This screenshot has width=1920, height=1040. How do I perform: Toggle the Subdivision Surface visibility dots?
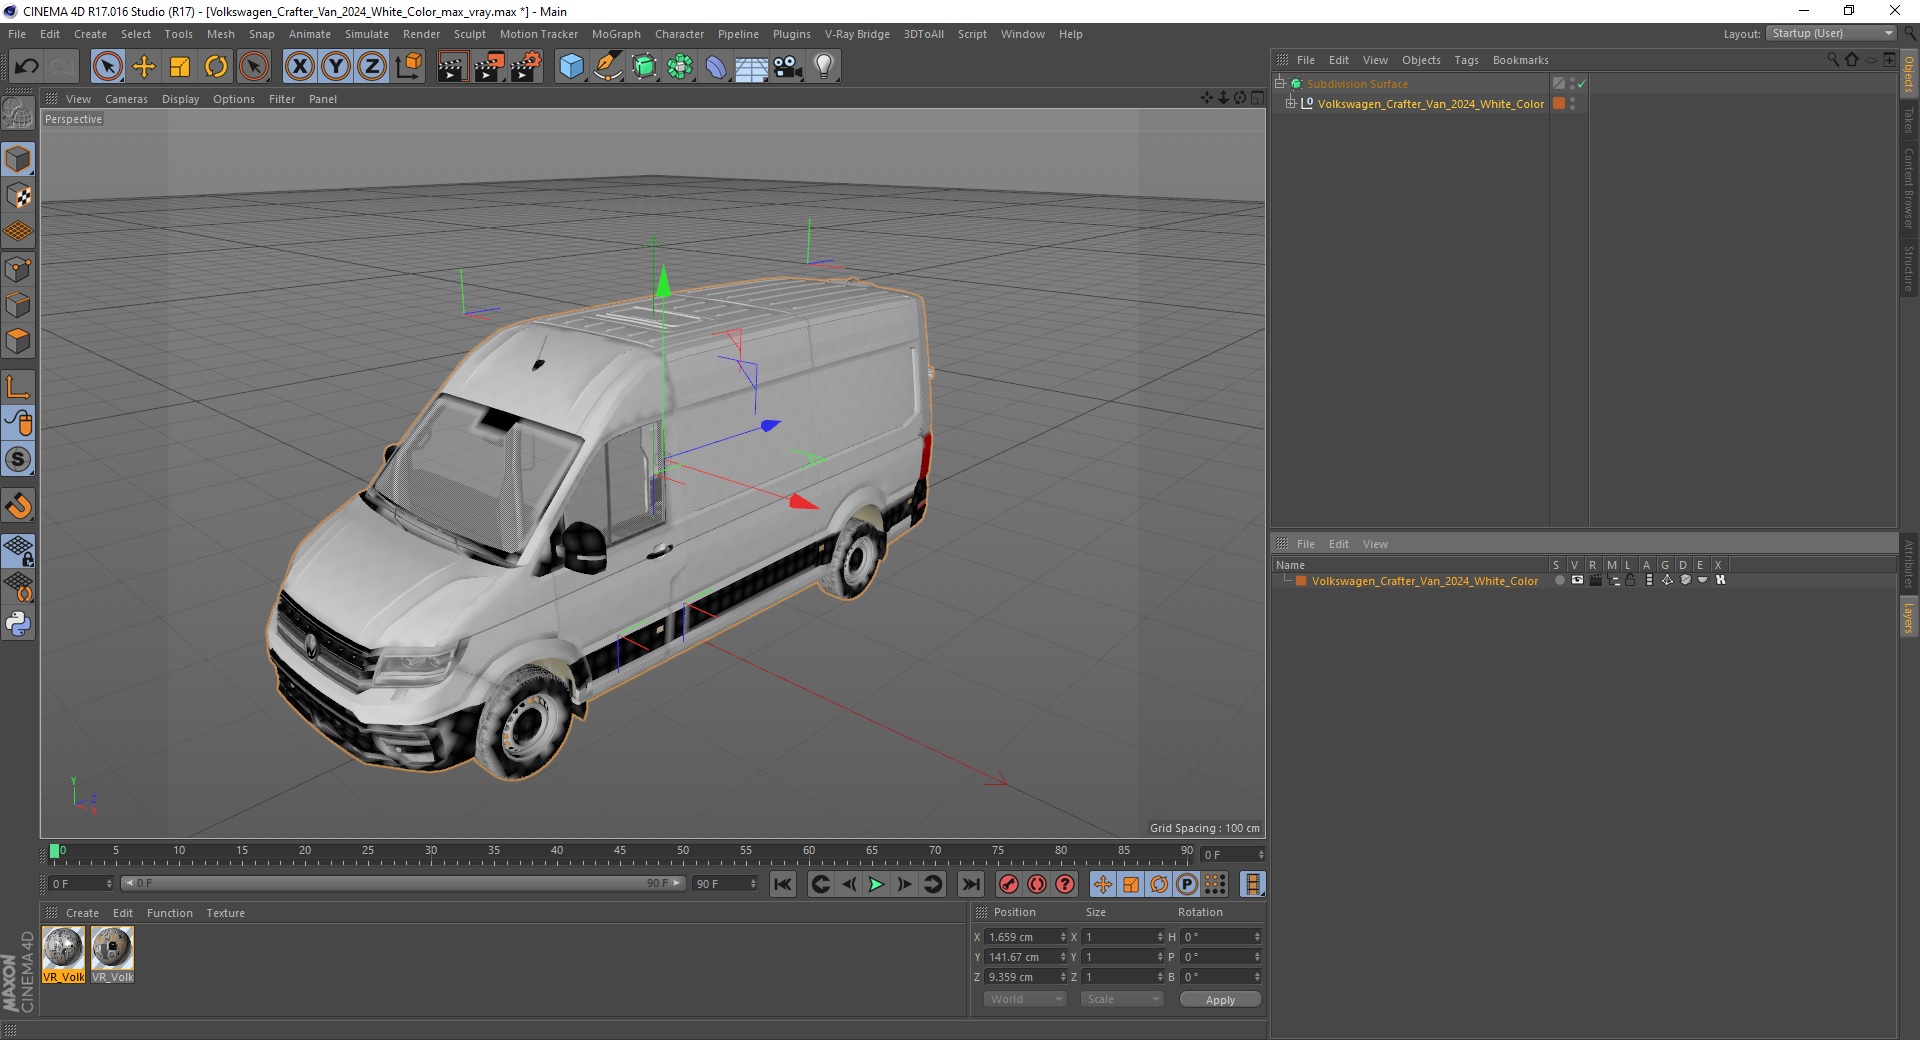[1572, 84]
